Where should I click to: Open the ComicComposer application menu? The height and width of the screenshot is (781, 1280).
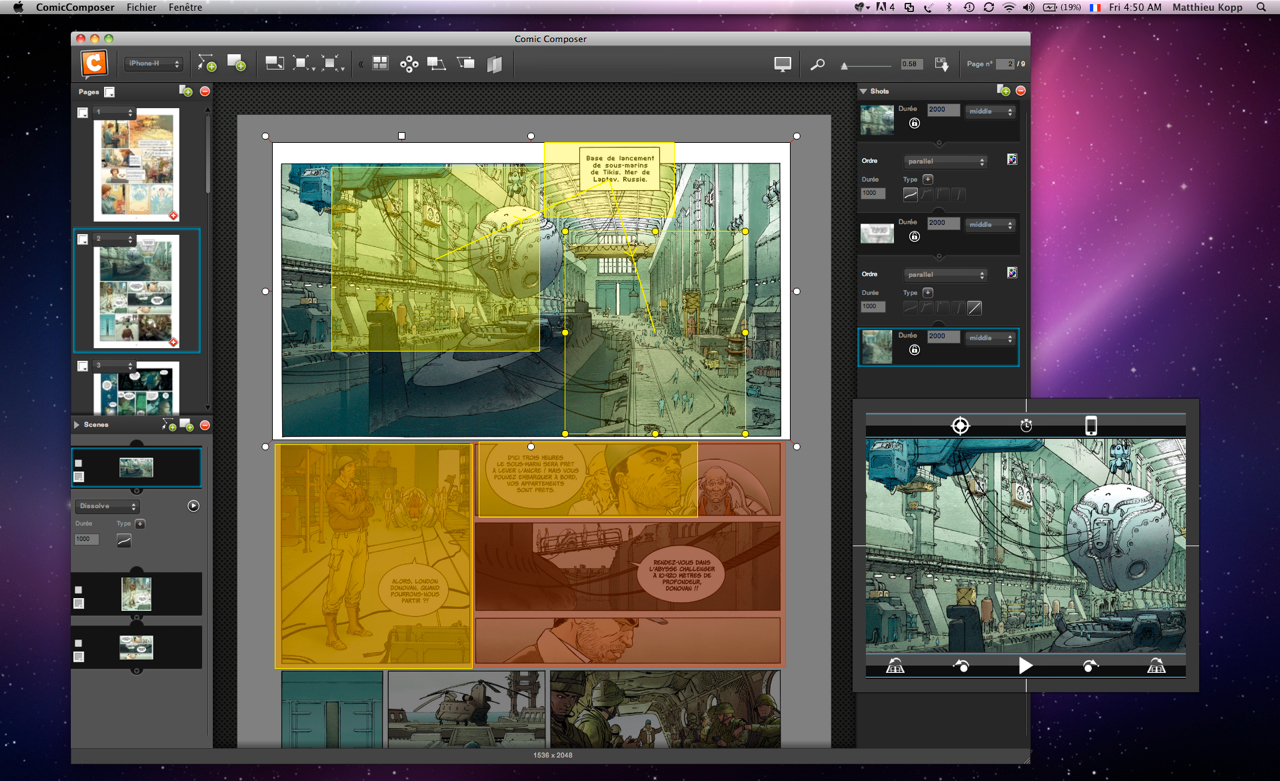click(75, 7)
